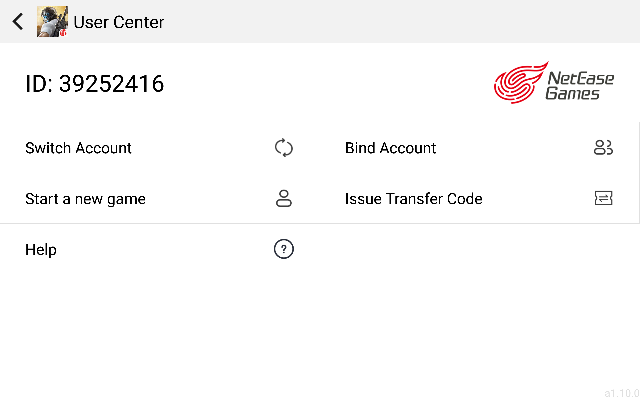Go back using the left arrow

[x=18, y=22]
